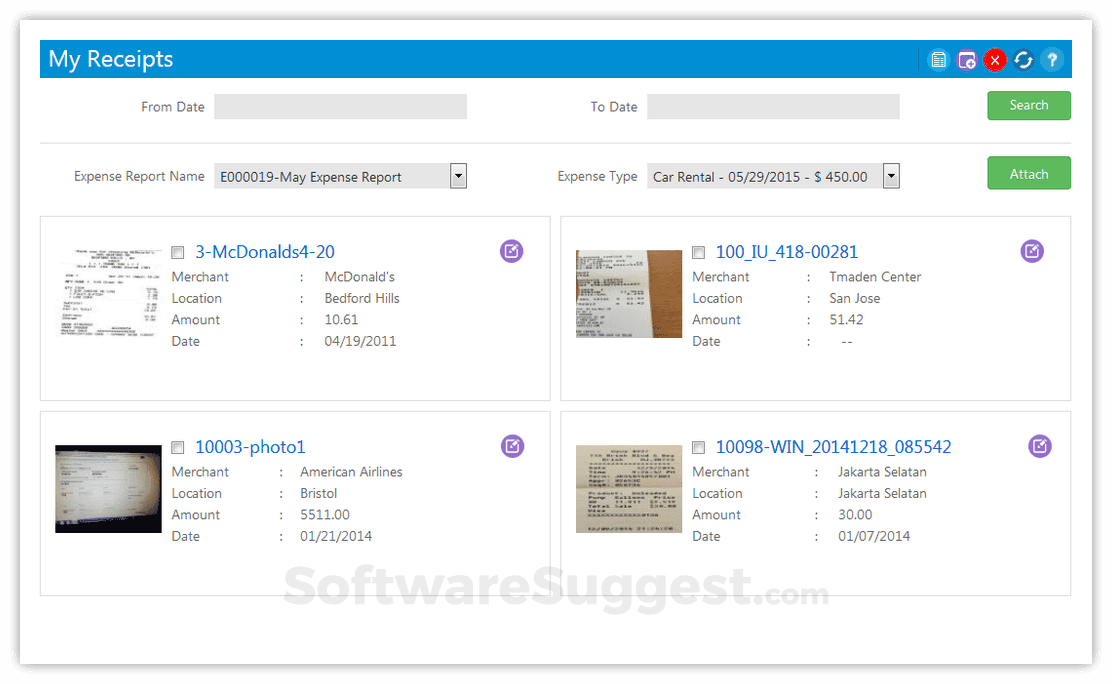This screenshot has height=684, width=1112.
Task: Open the 10098-WIN_20141218_085542 receipt link
Action: [x=834, y=446]
